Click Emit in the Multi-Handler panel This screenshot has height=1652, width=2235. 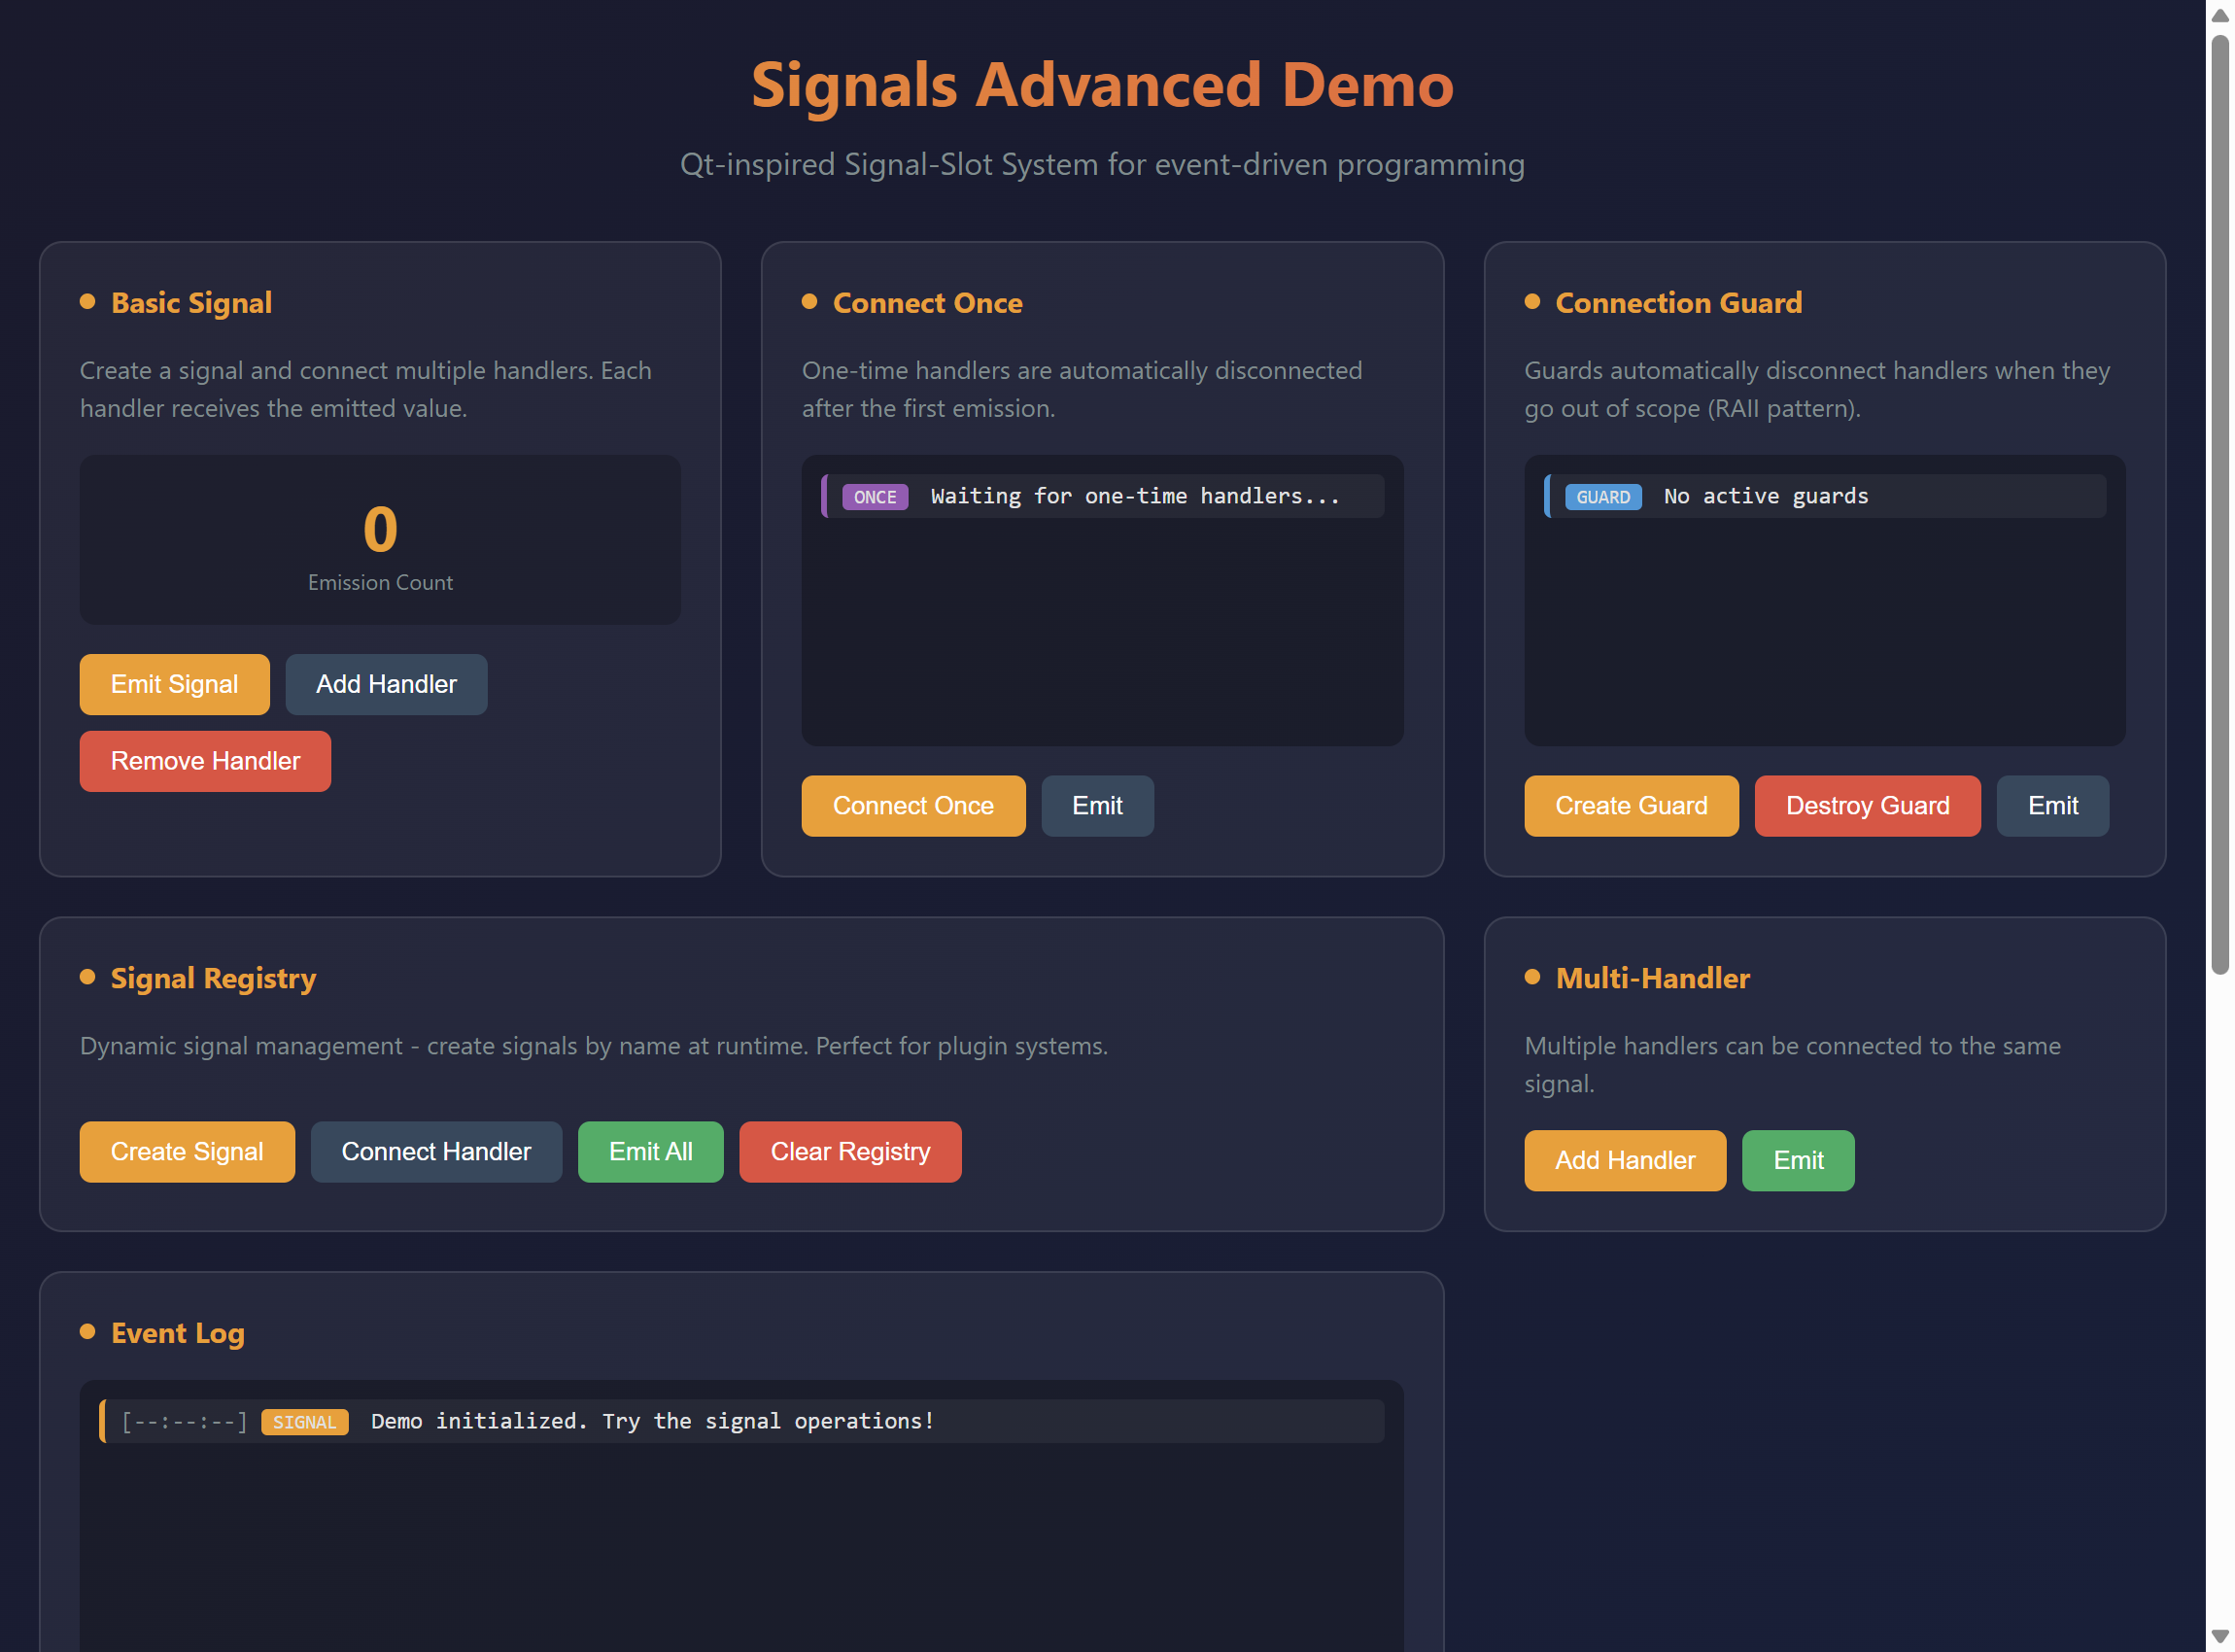click(1798, 1160)
